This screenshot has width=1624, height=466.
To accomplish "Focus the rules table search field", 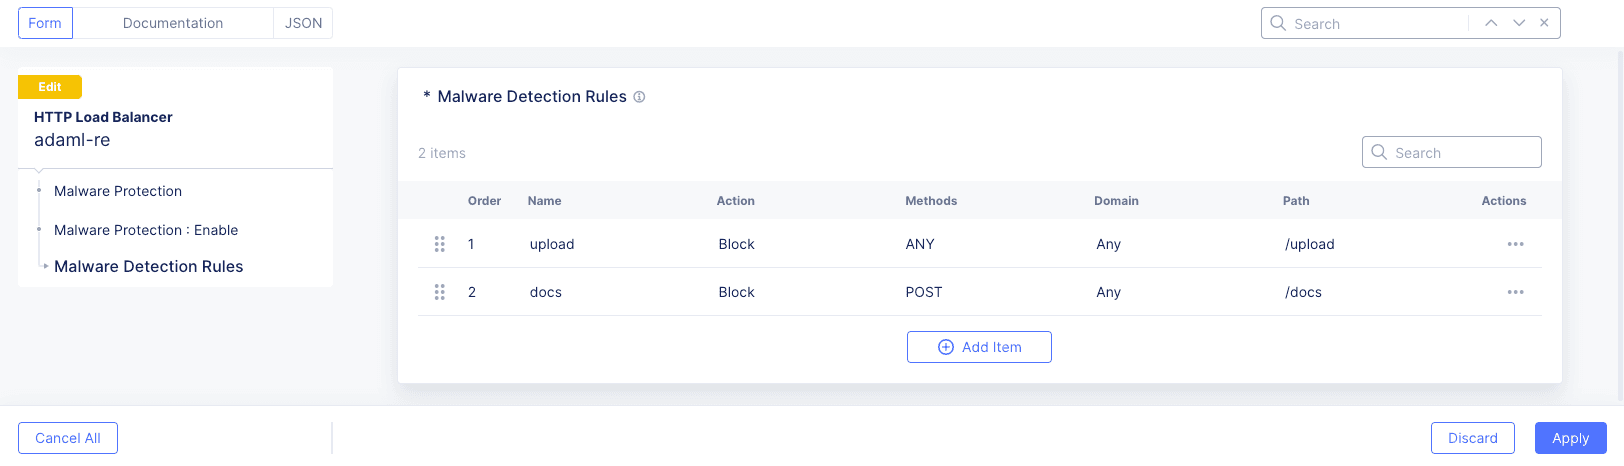I will point(1462,153).
